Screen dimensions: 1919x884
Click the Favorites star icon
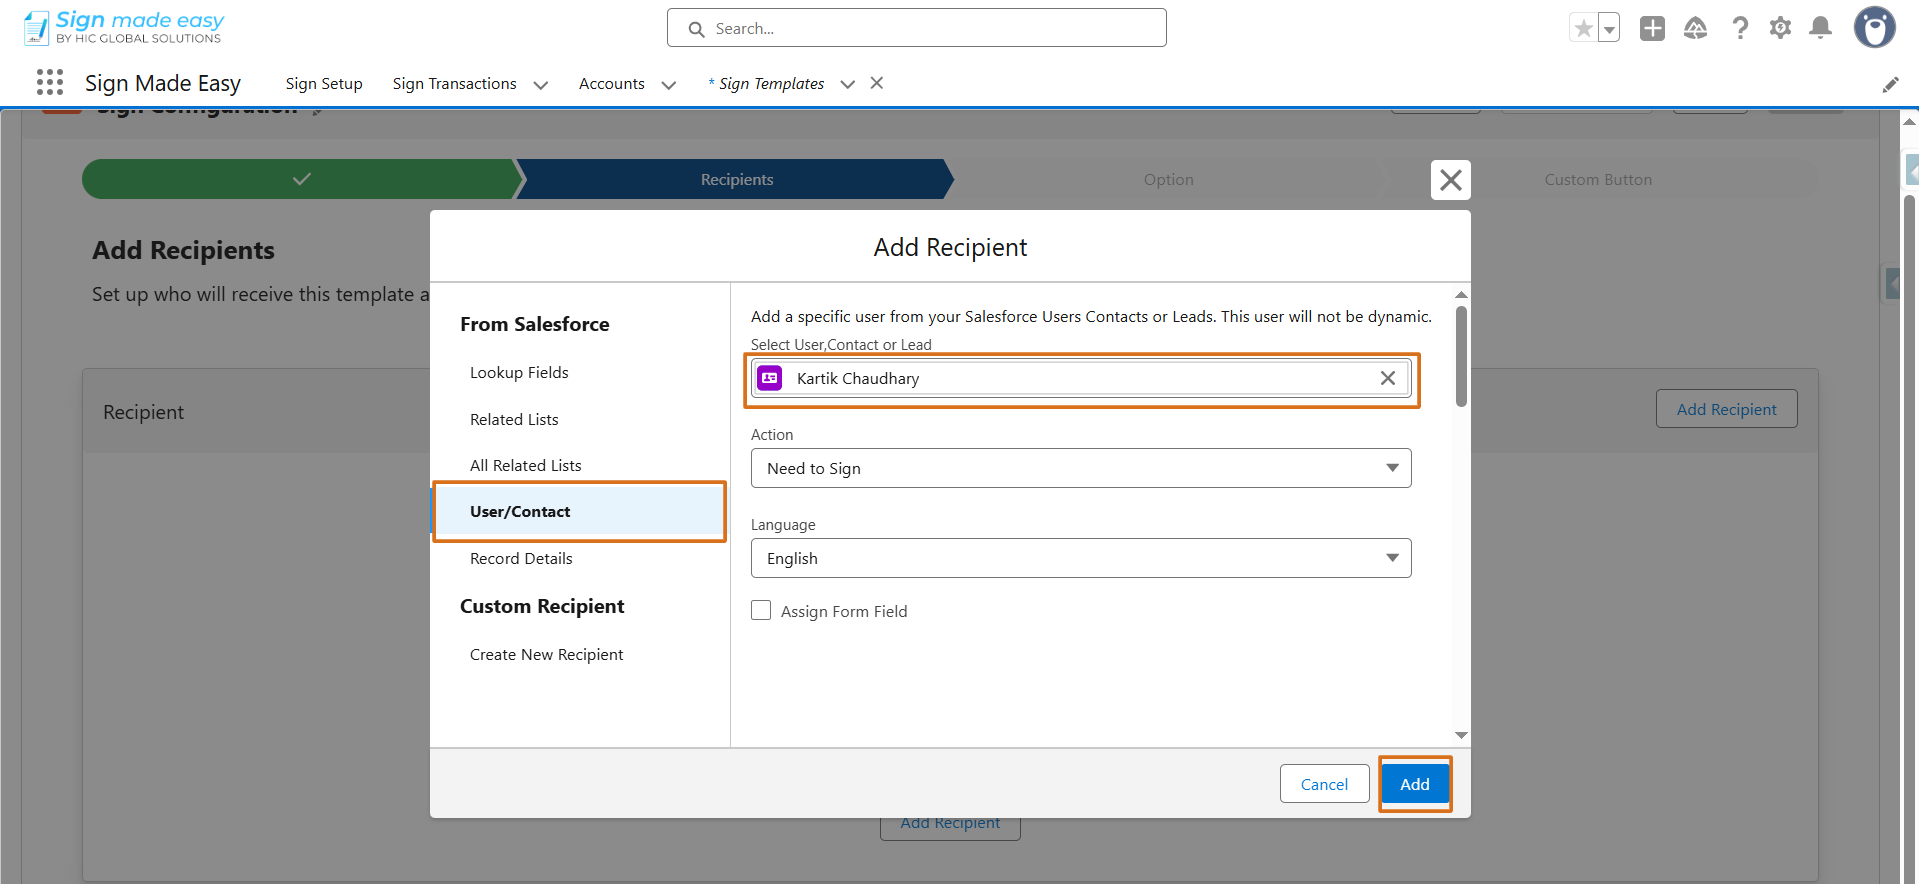tap(1583, 29)
